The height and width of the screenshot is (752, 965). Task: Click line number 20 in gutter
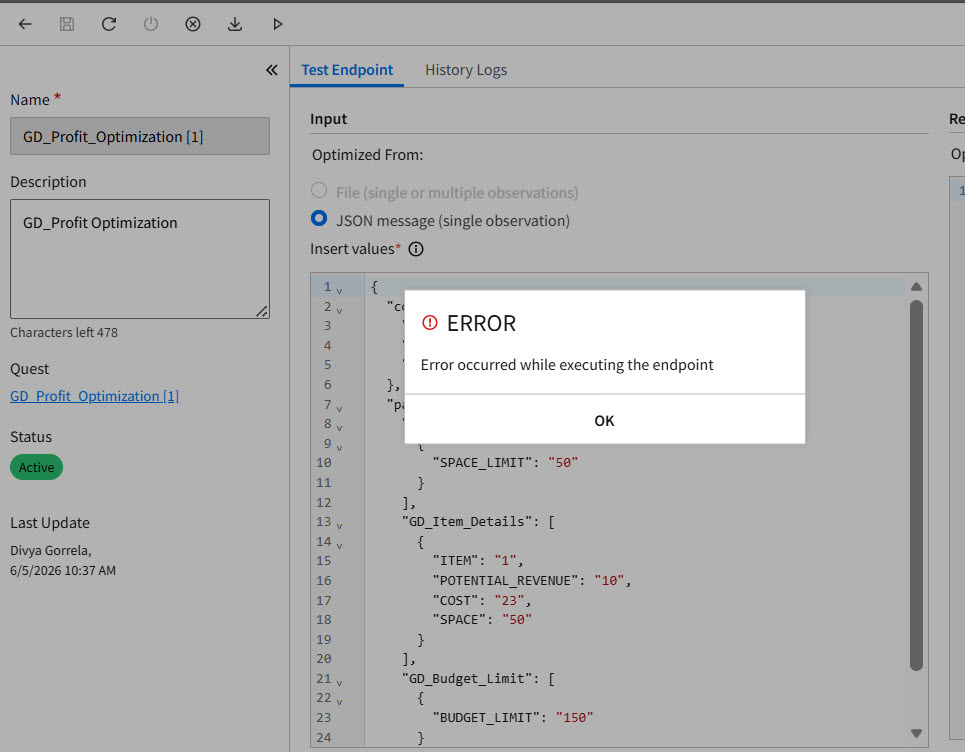tap(324, 658)
